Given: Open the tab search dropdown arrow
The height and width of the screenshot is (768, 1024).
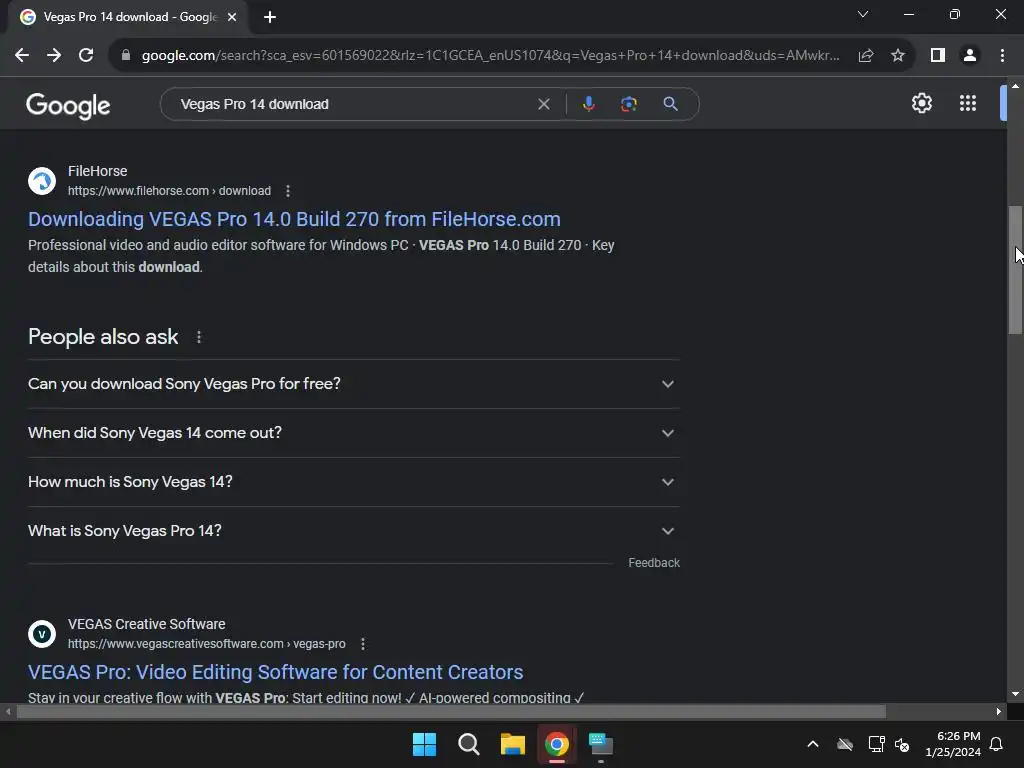Looking at the screenshot, I should pos(863,14).
